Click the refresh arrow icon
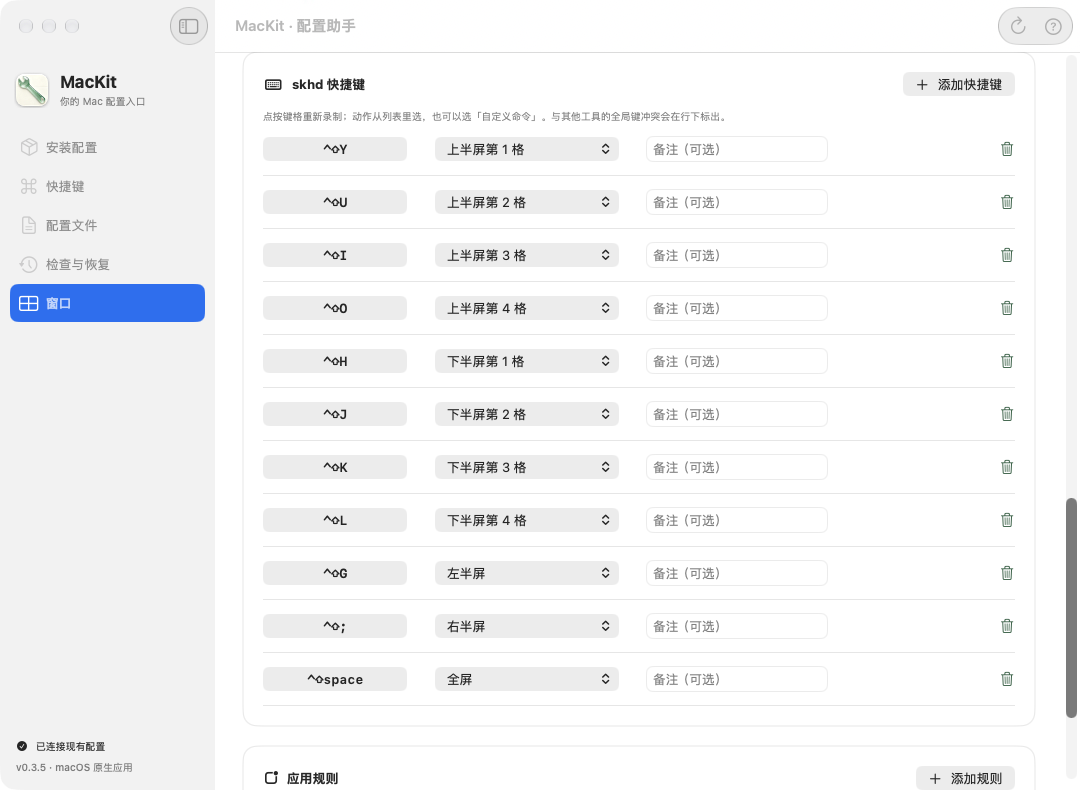The height and width of the screenshot is (790, 1080). 1018,26
